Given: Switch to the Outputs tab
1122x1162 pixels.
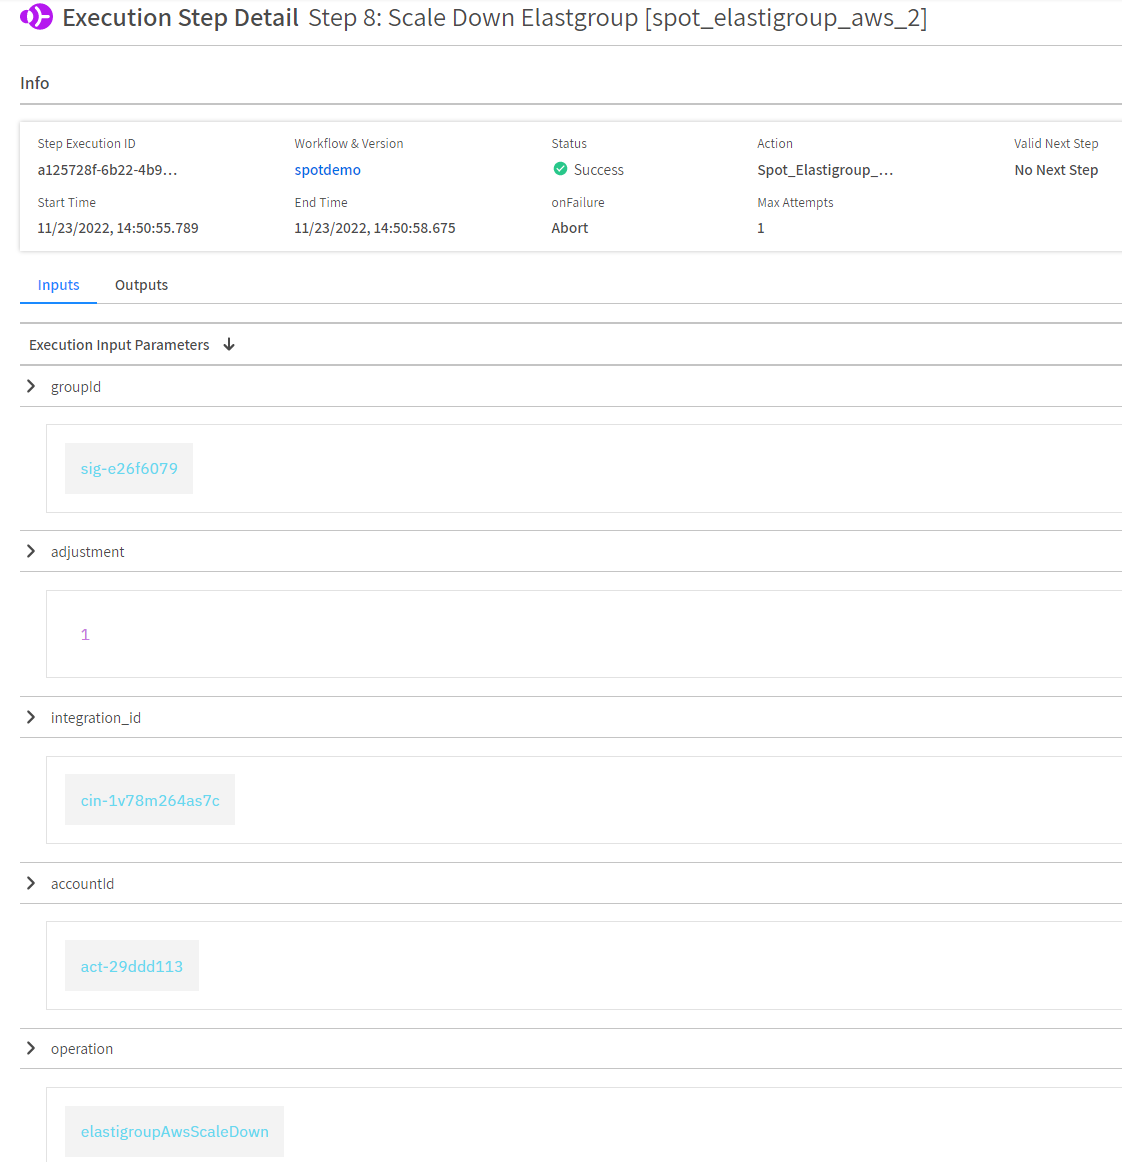Looking at the screenshot, I should point(141,285).
